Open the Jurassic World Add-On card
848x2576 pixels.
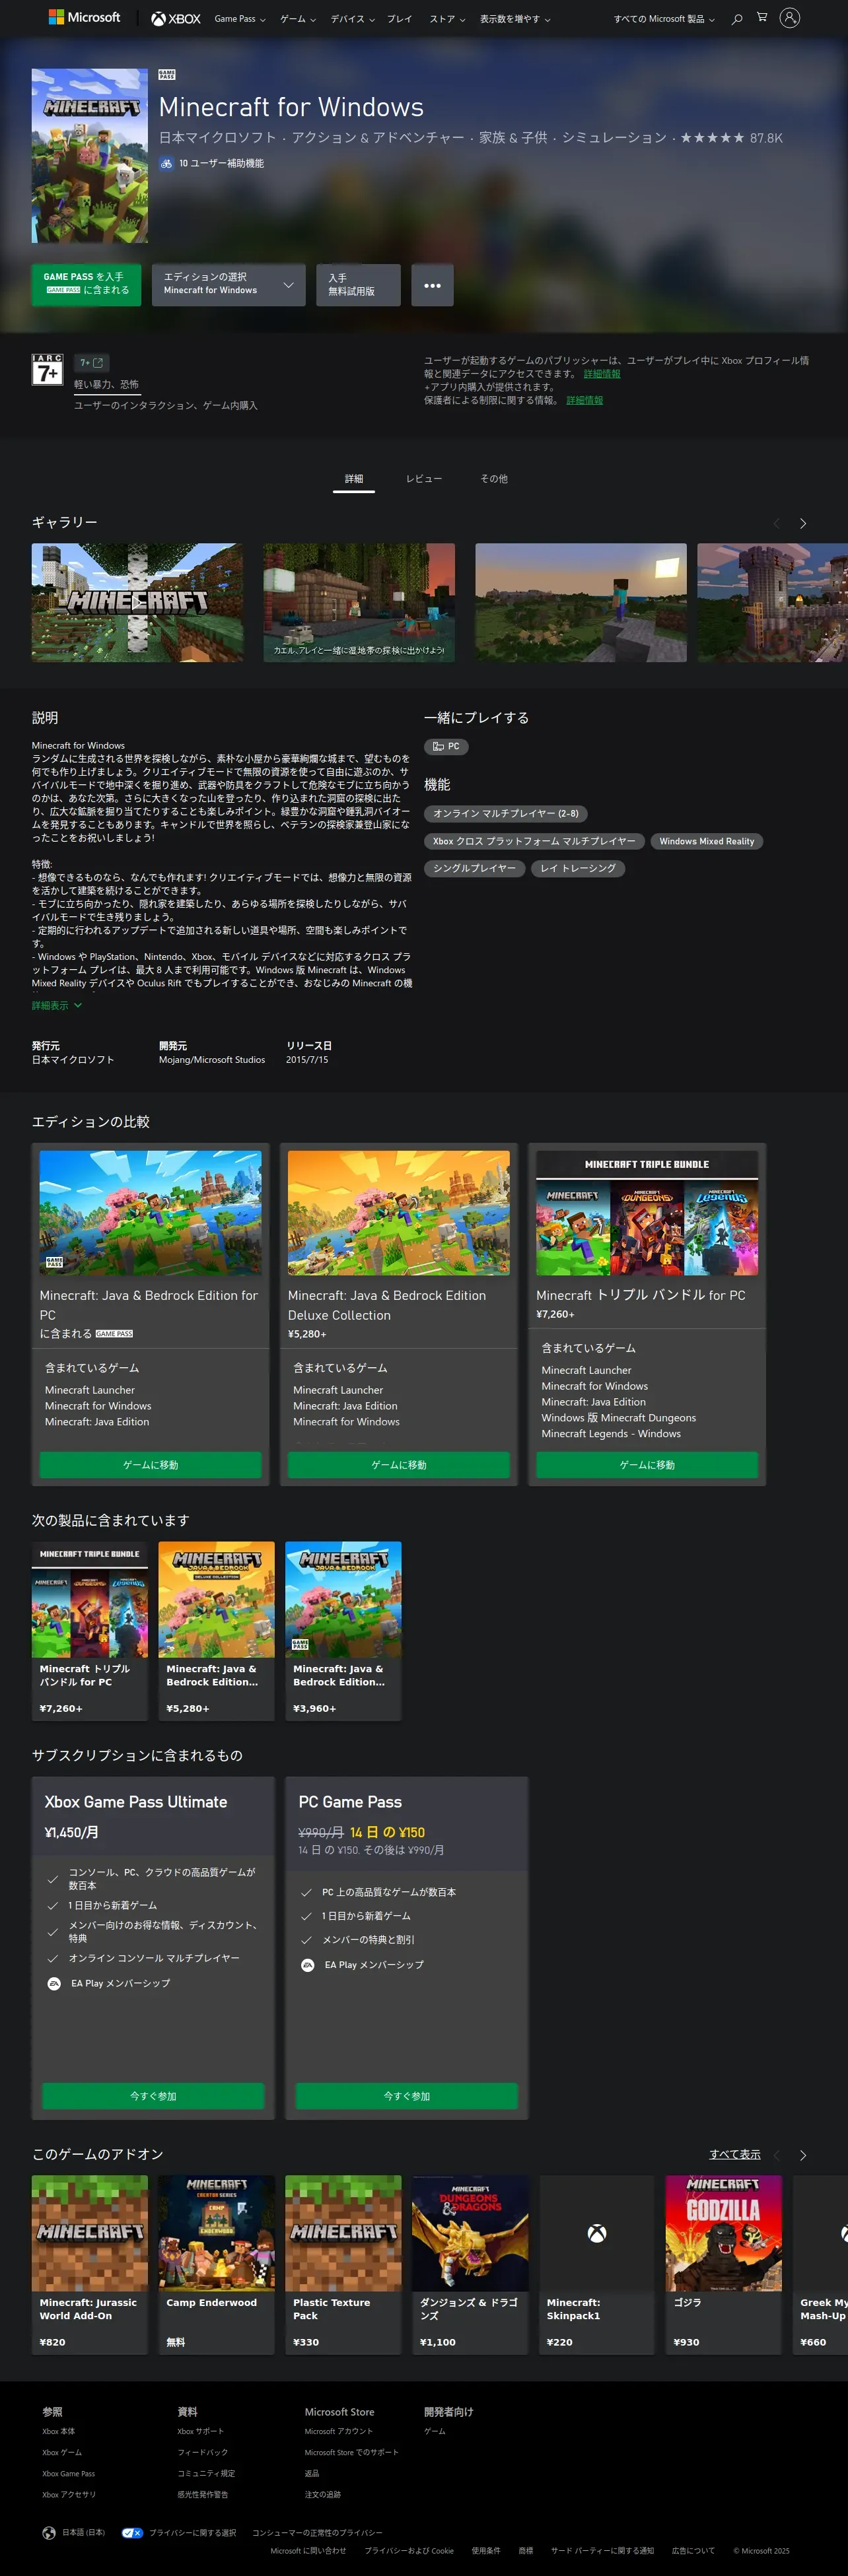click(x=90, y=2264)
